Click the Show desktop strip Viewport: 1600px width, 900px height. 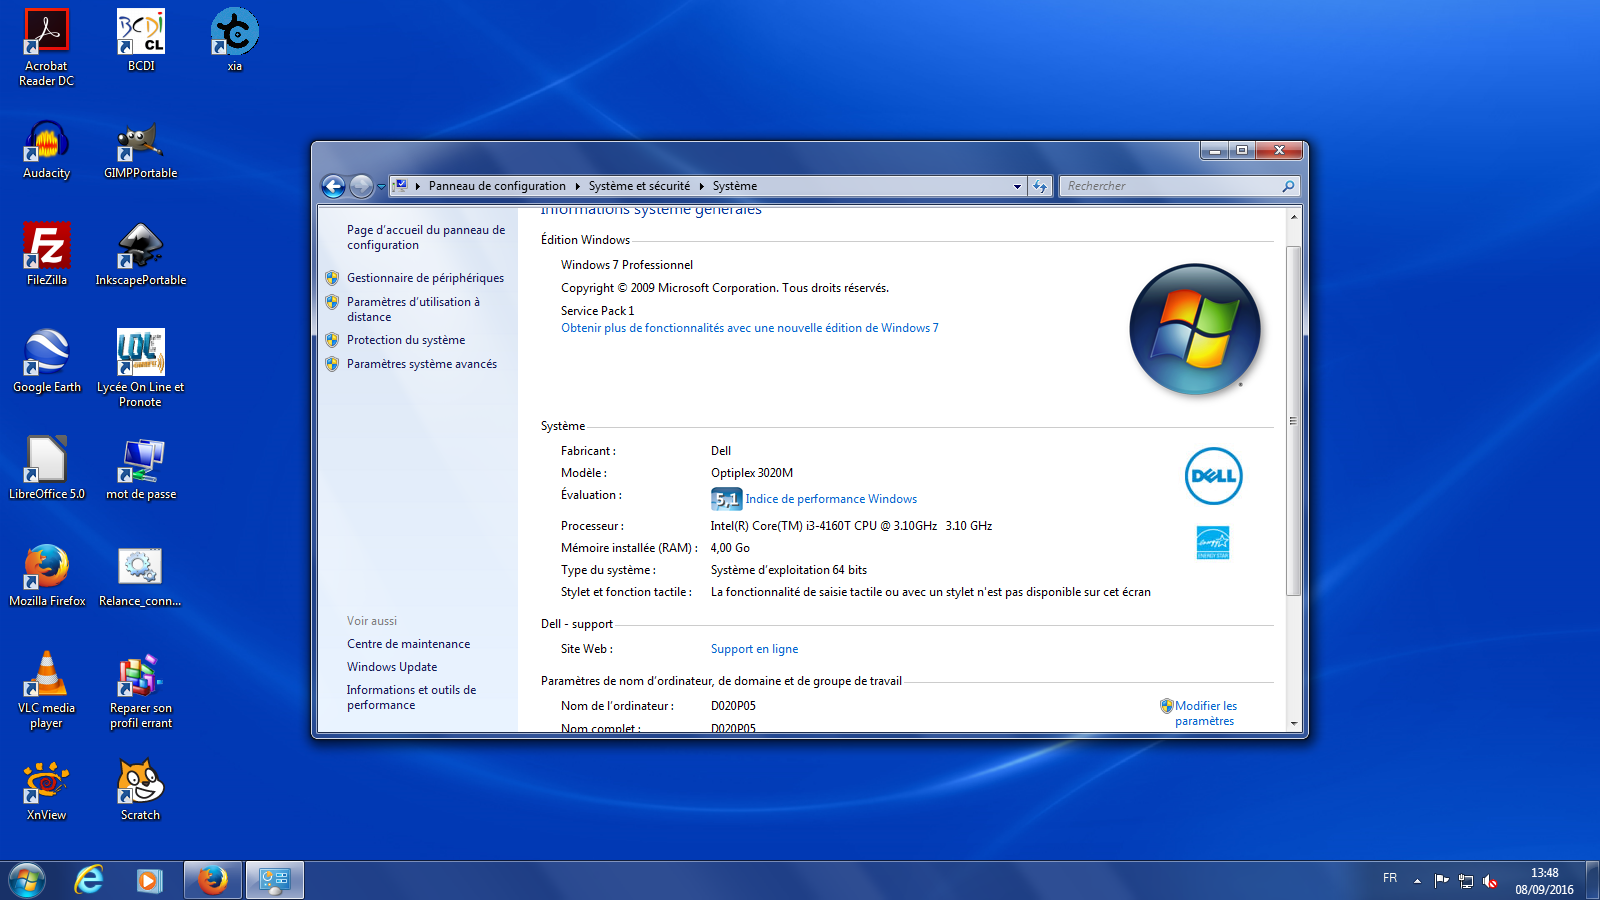pos(1593,880)
